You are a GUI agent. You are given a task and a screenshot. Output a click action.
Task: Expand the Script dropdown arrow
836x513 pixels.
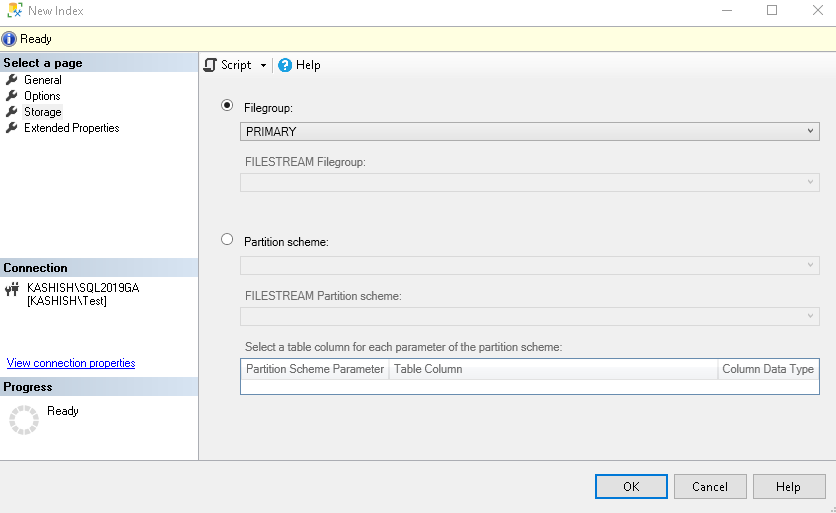[x=263, y=65]
